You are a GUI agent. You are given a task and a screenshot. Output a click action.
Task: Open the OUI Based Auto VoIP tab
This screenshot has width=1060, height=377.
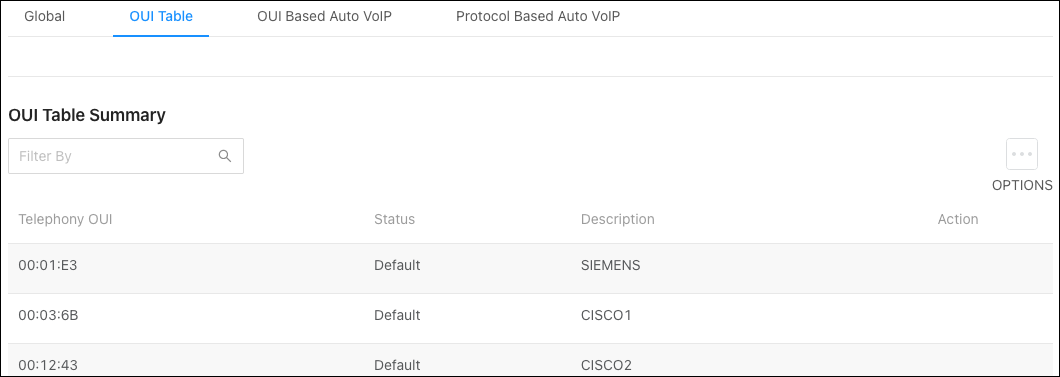tap(324, 17)
